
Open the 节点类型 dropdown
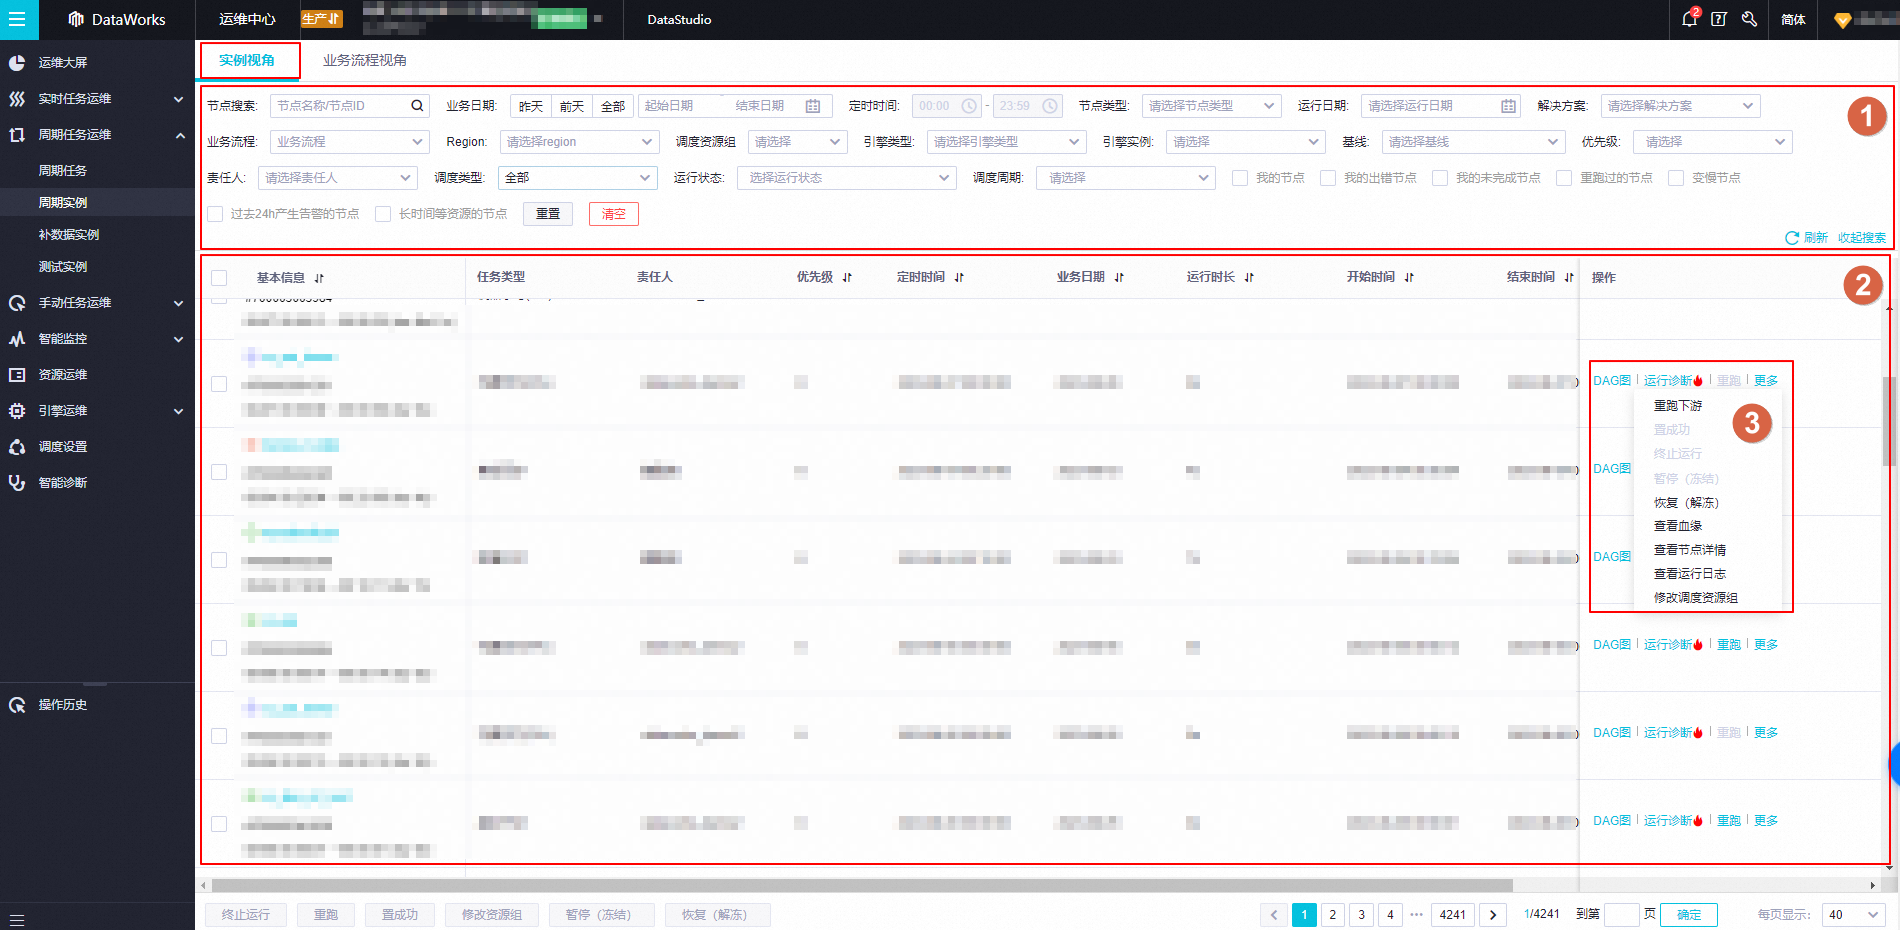pyautogui.click(x=1211, y=106)
